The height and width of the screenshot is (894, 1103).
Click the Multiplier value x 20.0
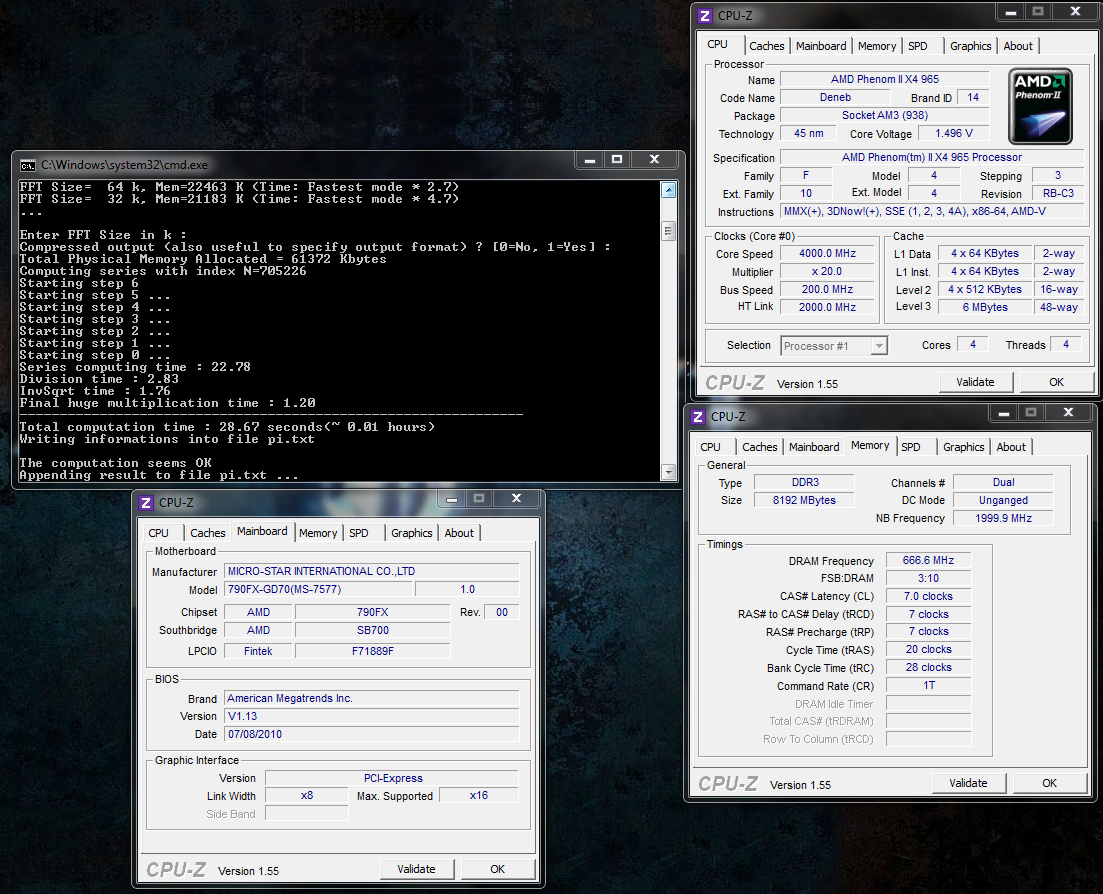click(x=827, y=272)
